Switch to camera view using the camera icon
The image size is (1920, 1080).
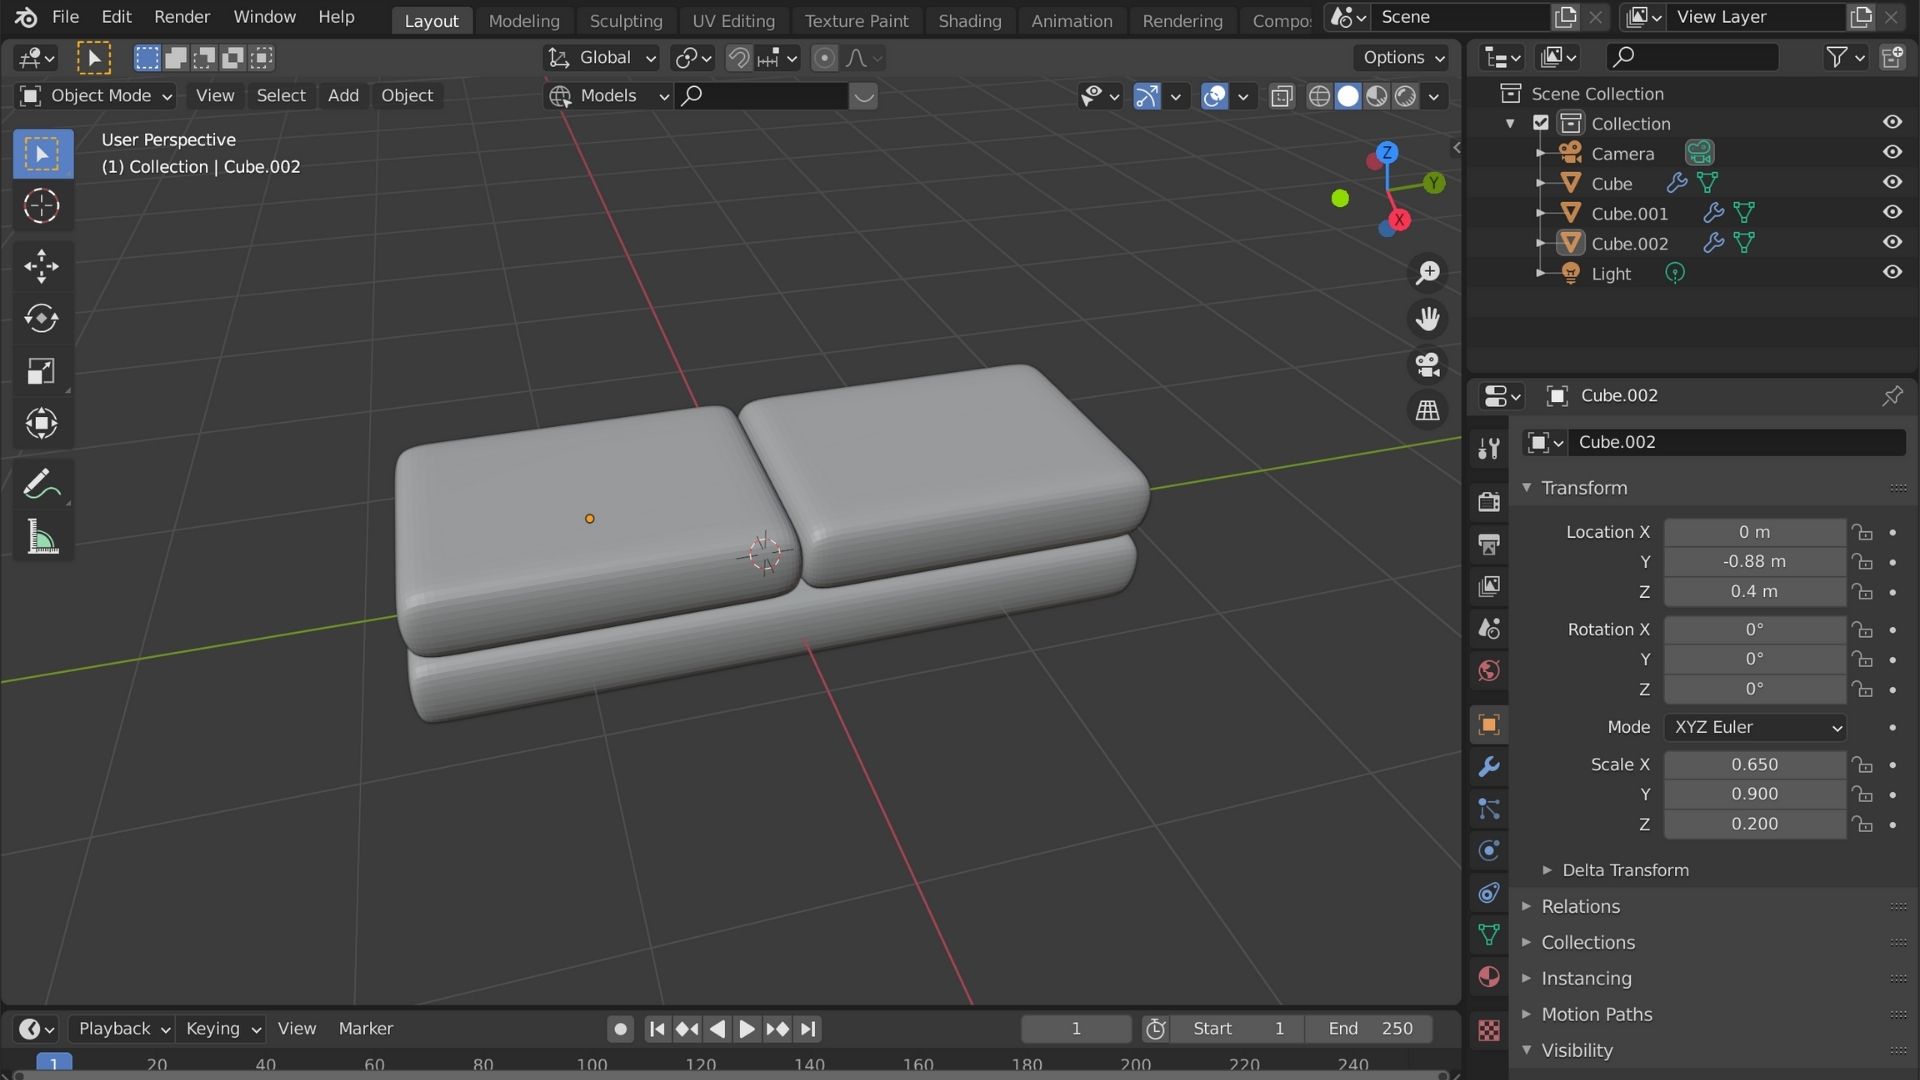coord(1427,364)
